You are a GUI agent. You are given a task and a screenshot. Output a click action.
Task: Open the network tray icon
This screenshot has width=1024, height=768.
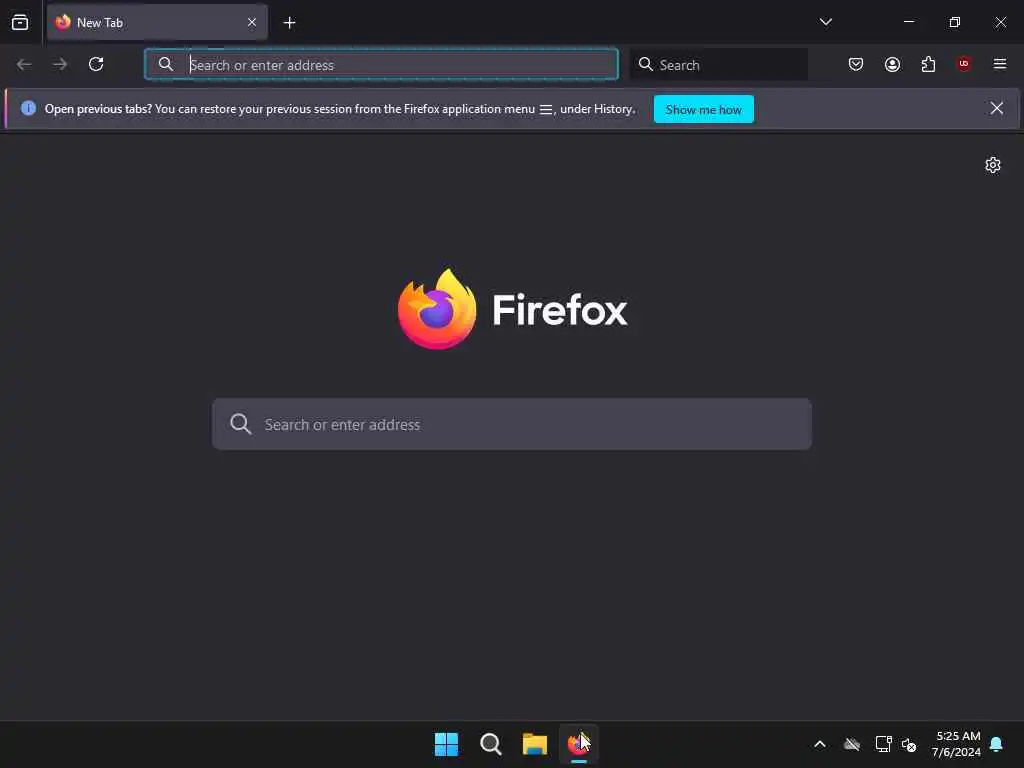point(883,744)
